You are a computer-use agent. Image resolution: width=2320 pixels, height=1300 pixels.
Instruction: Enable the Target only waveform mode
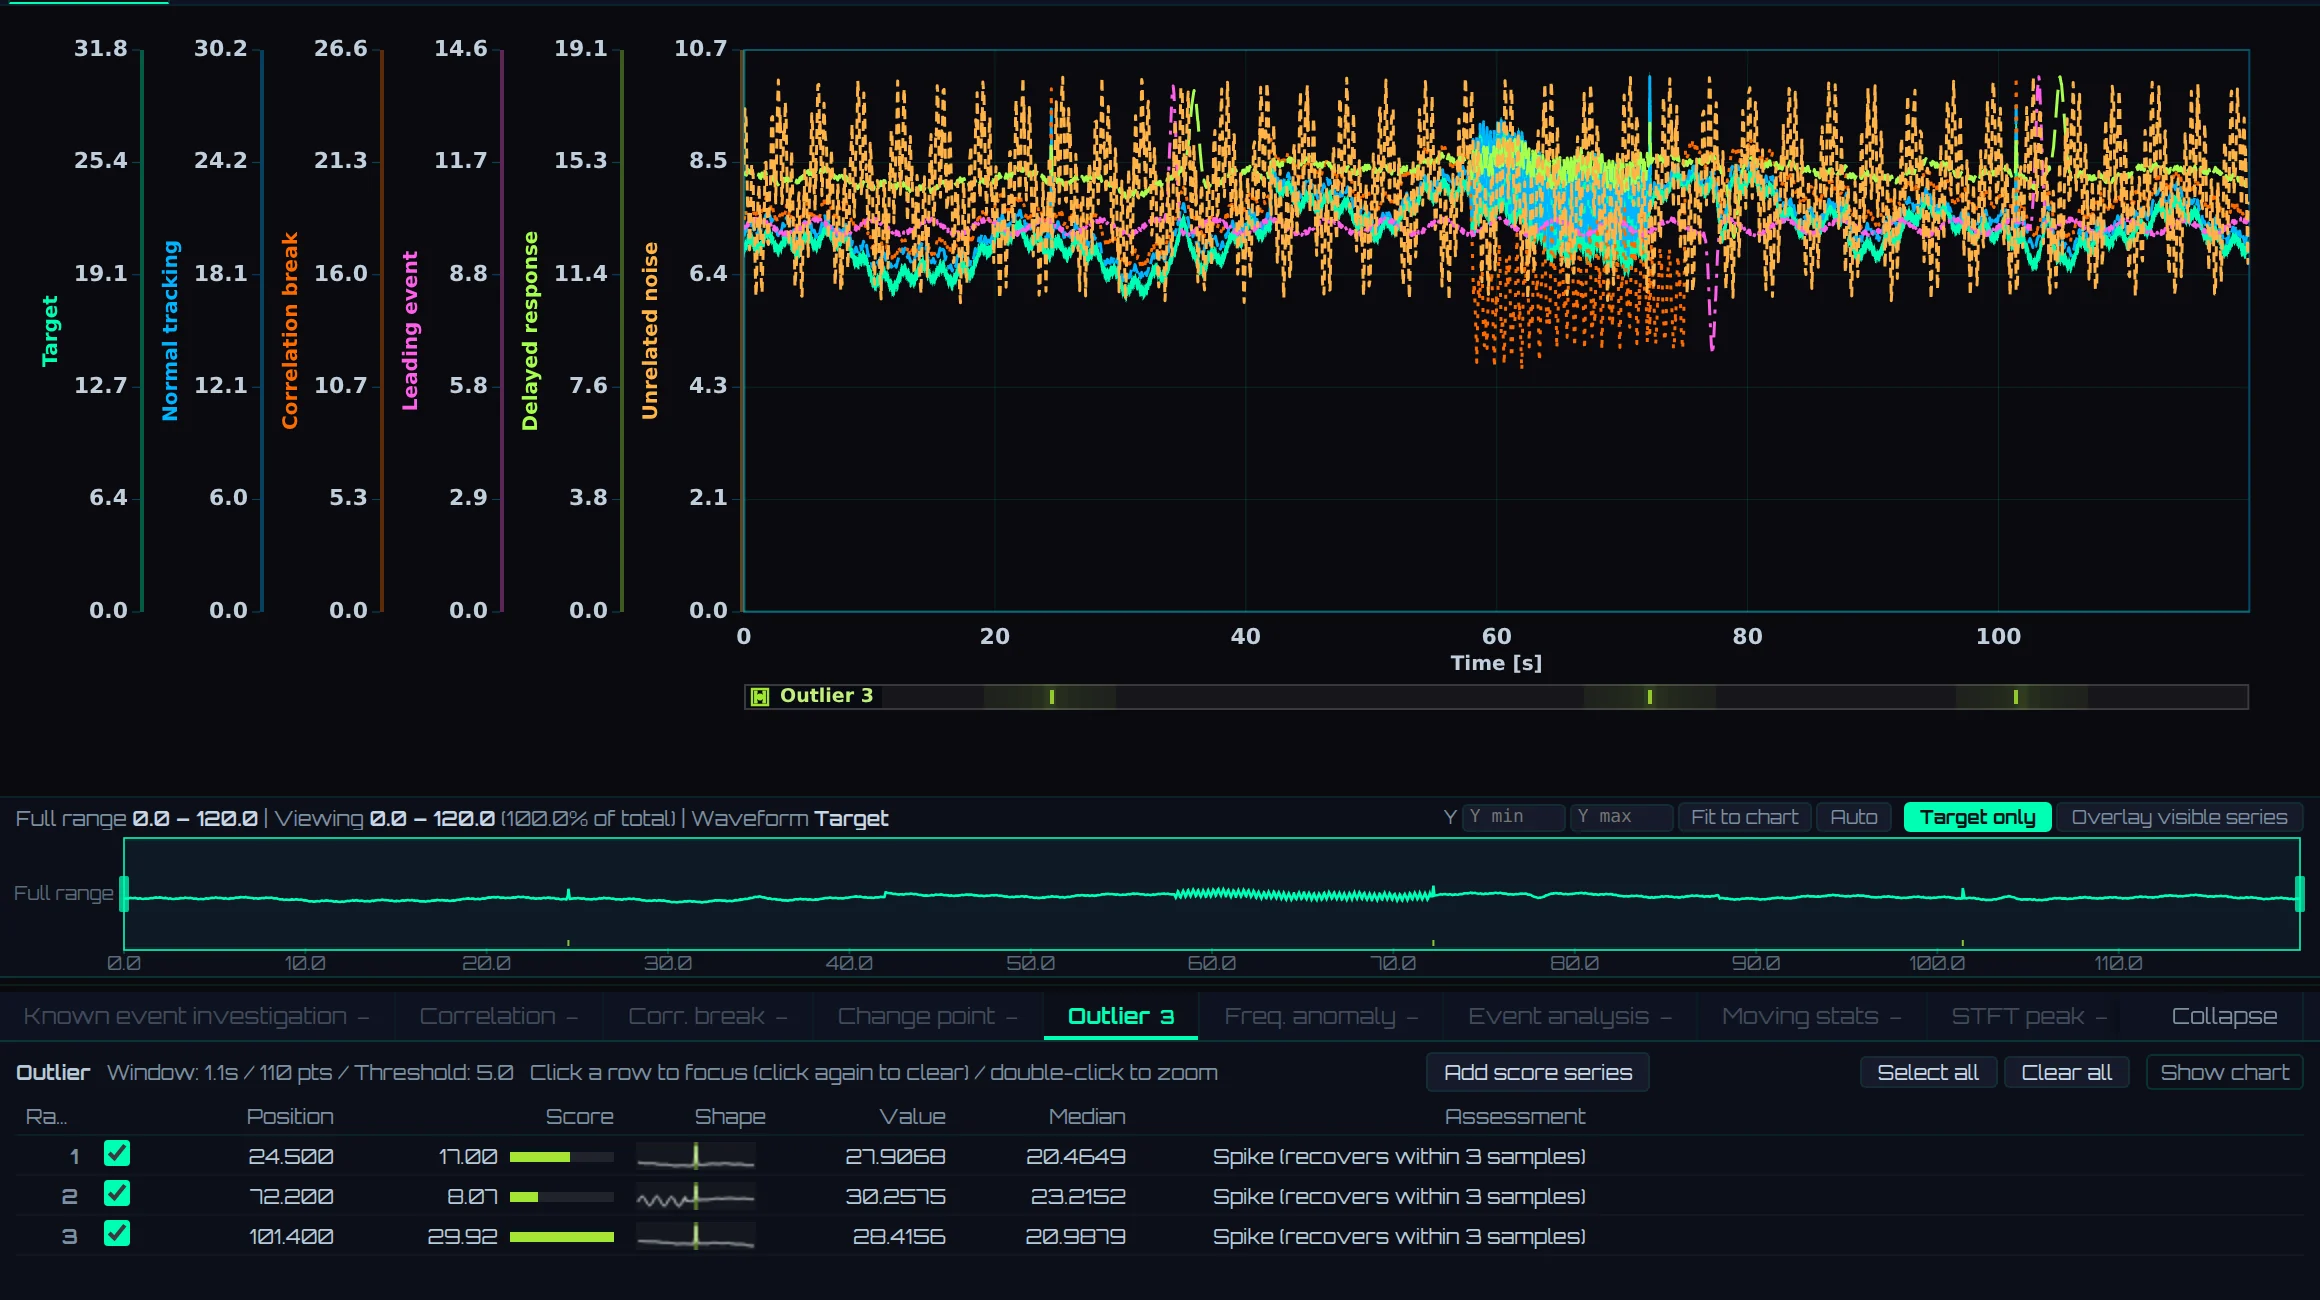click(1977, 817)
